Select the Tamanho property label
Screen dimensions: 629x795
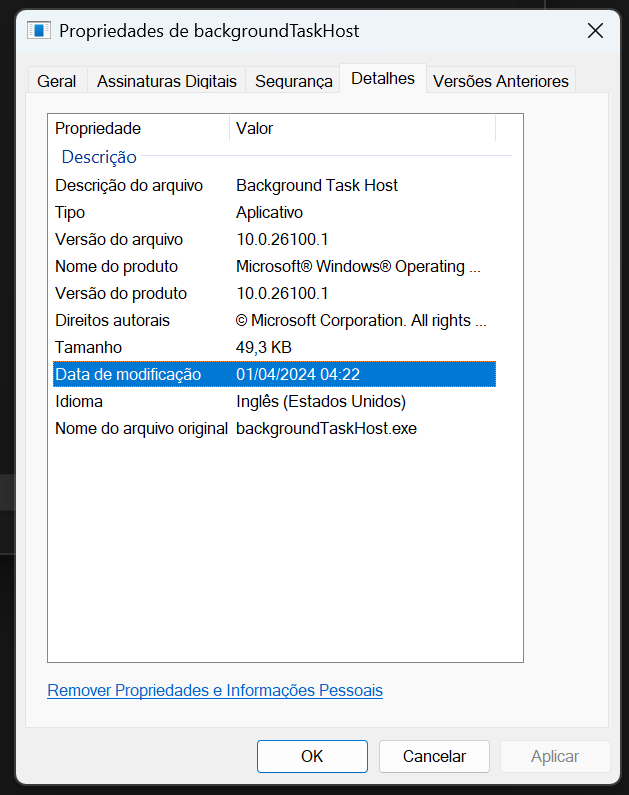point(88,347)
